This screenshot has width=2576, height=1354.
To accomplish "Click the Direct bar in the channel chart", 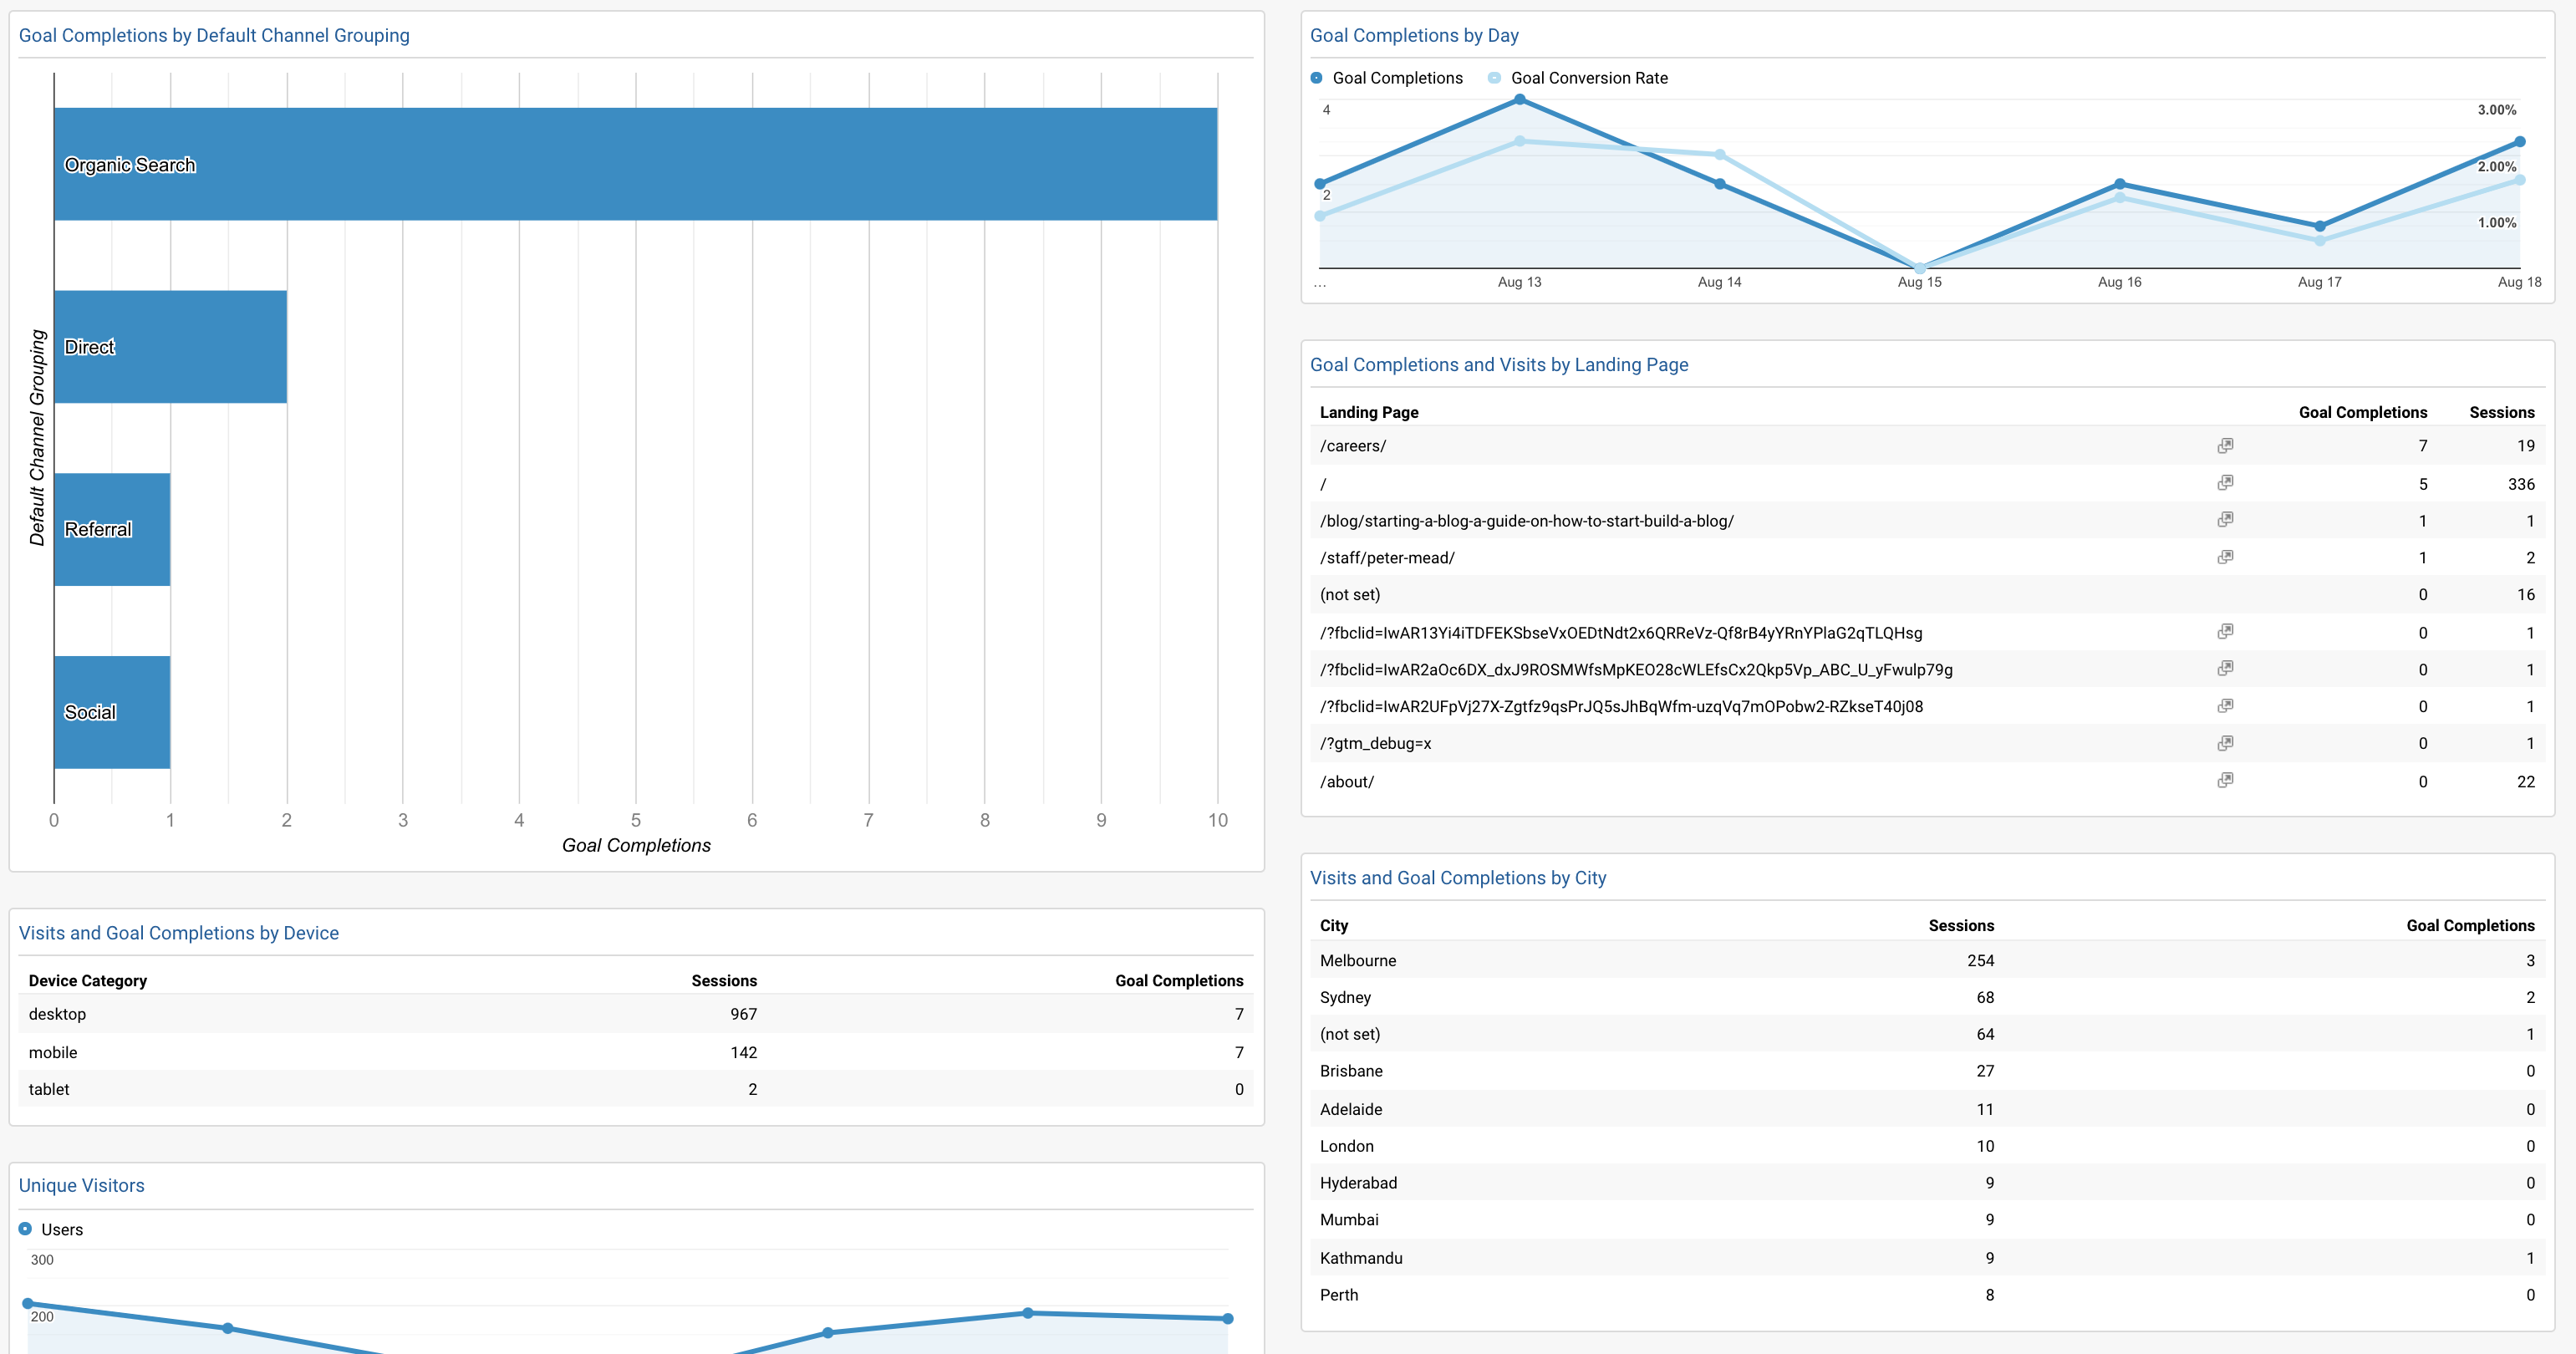I will [x=170, y=347].
